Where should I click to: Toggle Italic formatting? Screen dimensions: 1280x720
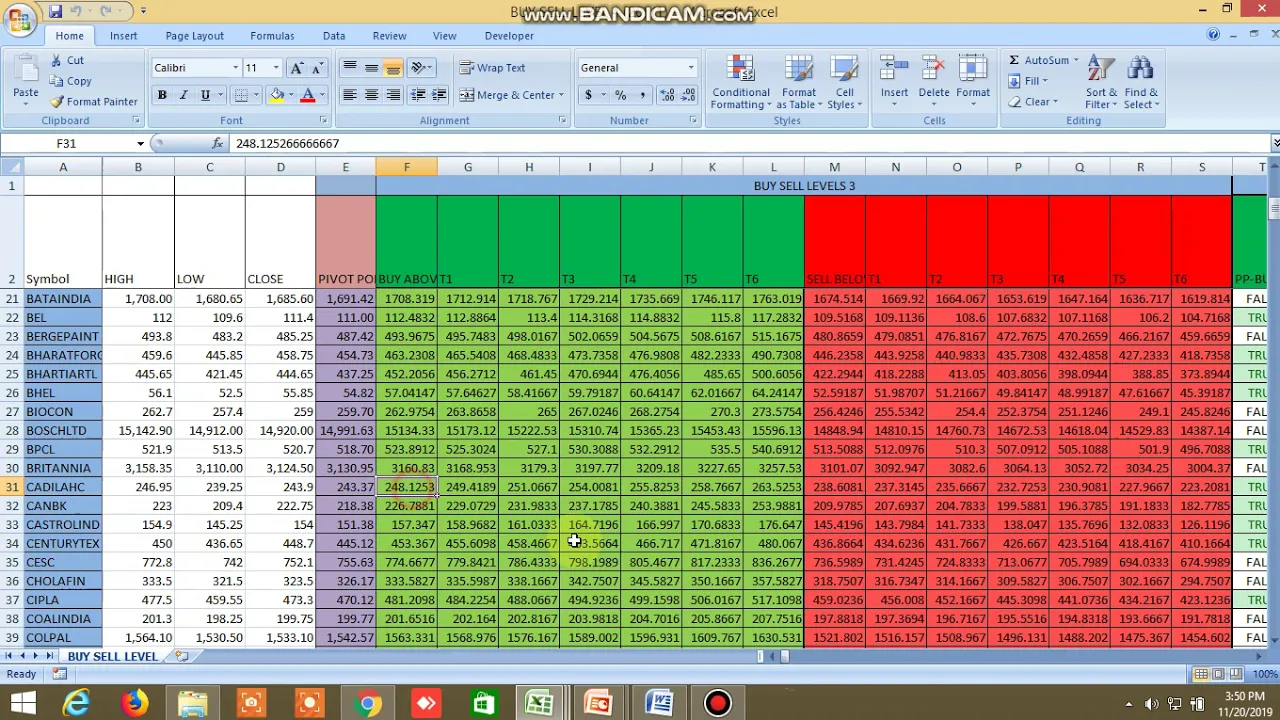183,95
